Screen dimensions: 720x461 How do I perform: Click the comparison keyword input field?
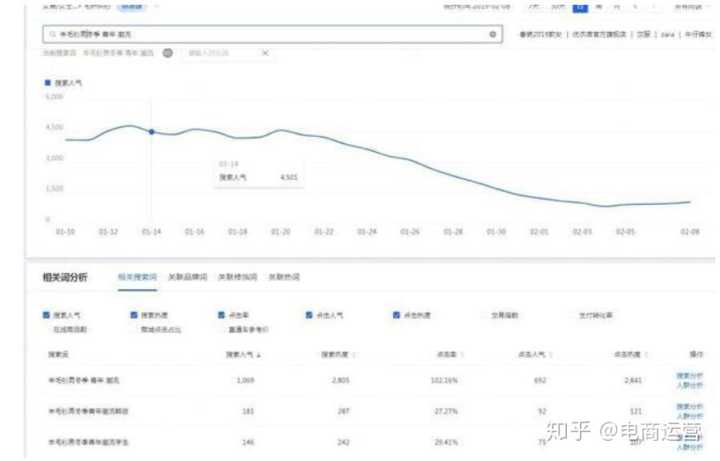[218, 53]
